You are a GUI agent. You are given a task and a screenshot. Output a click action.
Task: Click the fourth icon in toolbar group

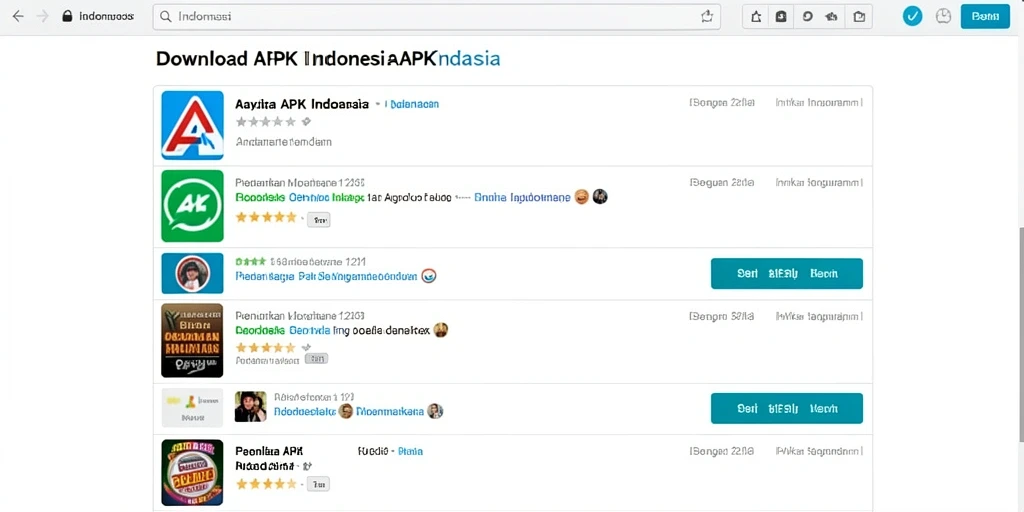[x=832, y=17]
